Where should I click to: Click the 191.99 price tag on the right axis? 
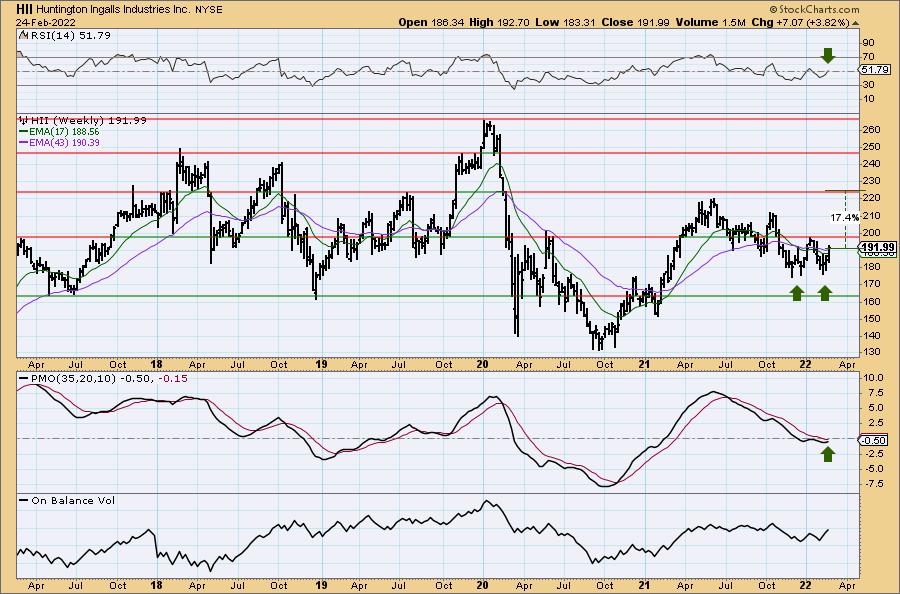879,247
